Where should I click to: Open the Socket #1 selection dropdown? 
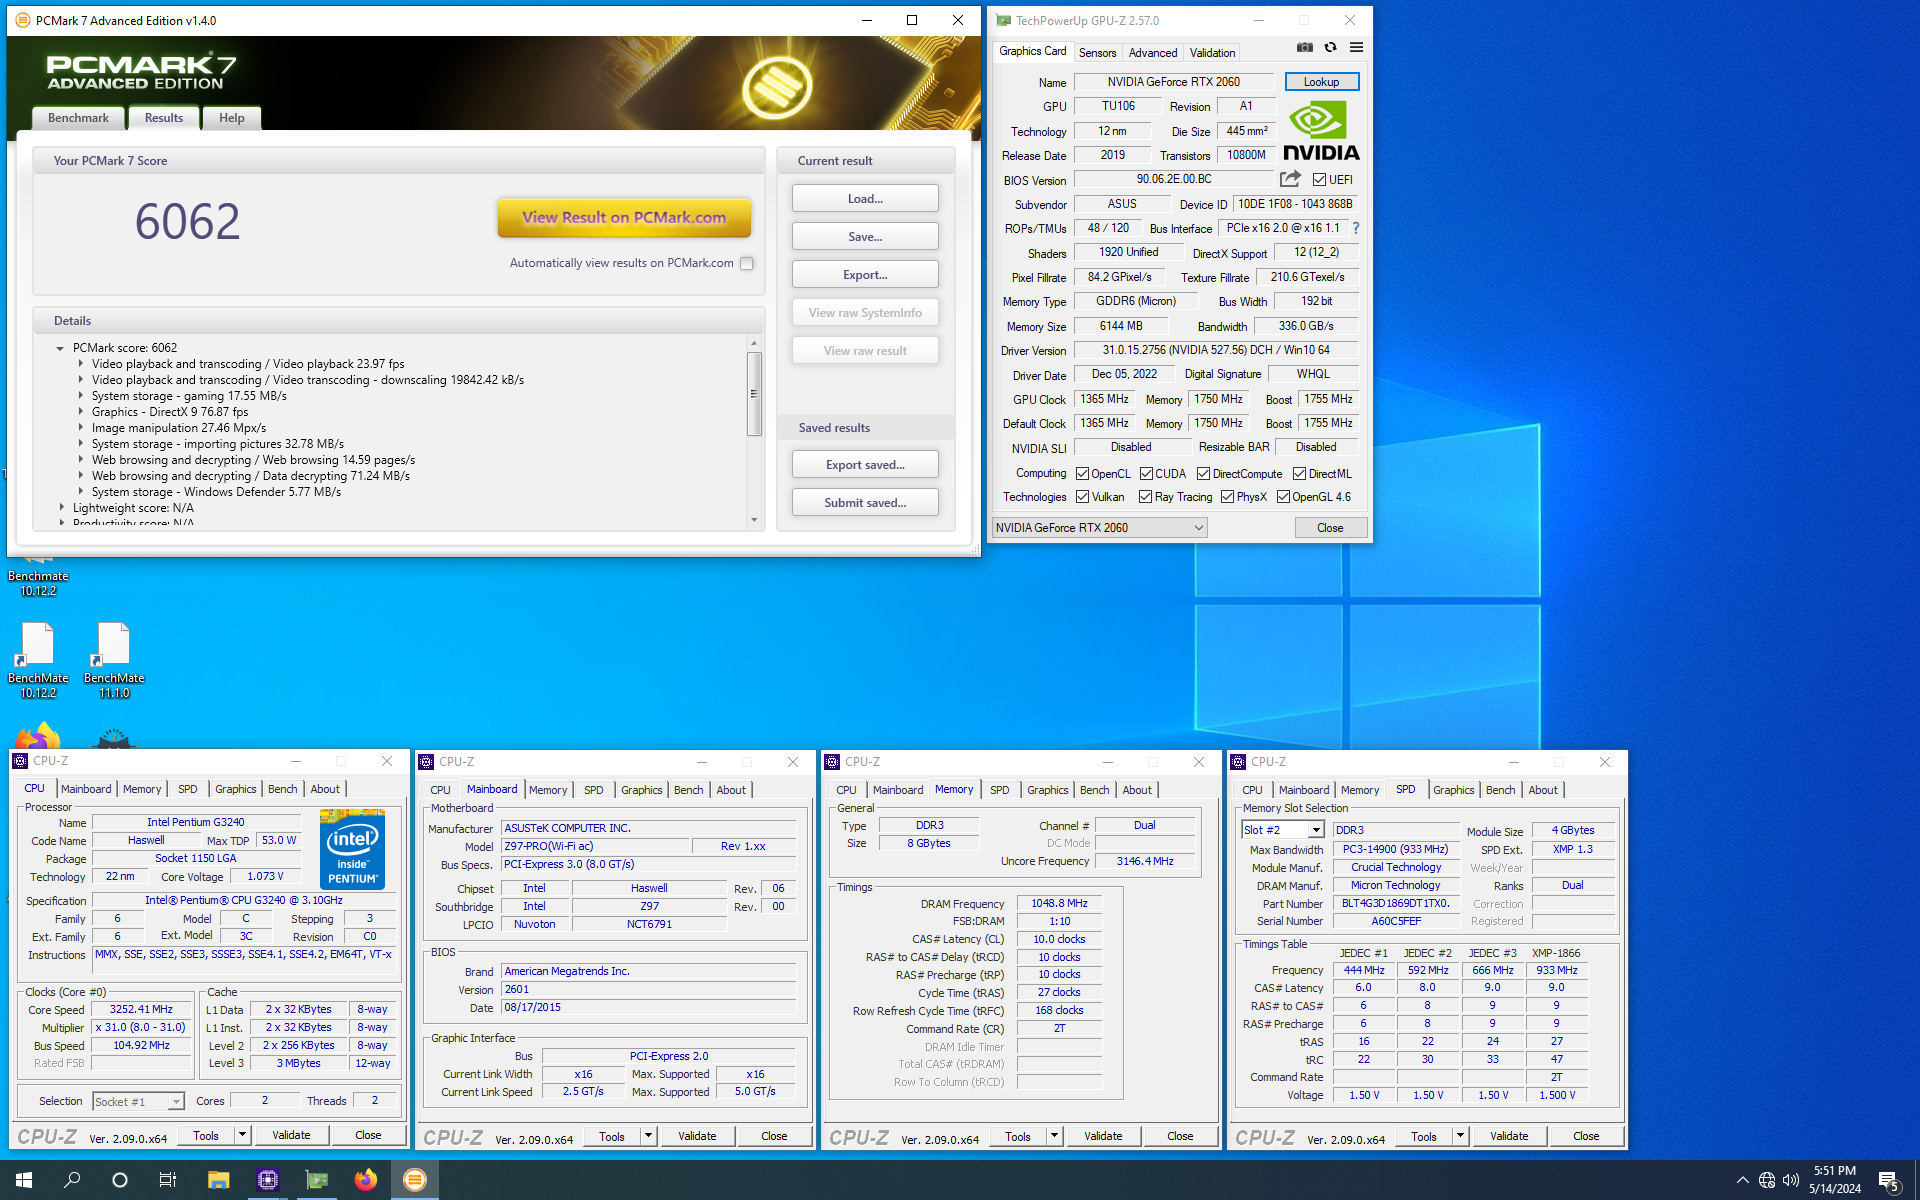pos(176,1102)
